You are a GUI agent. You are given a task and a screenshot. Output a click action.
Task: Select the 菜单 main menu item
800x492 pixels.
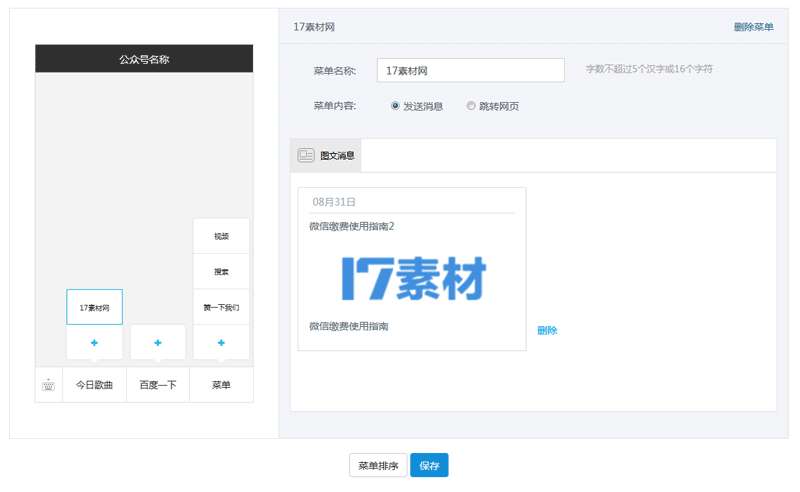(x=221, y=385)
